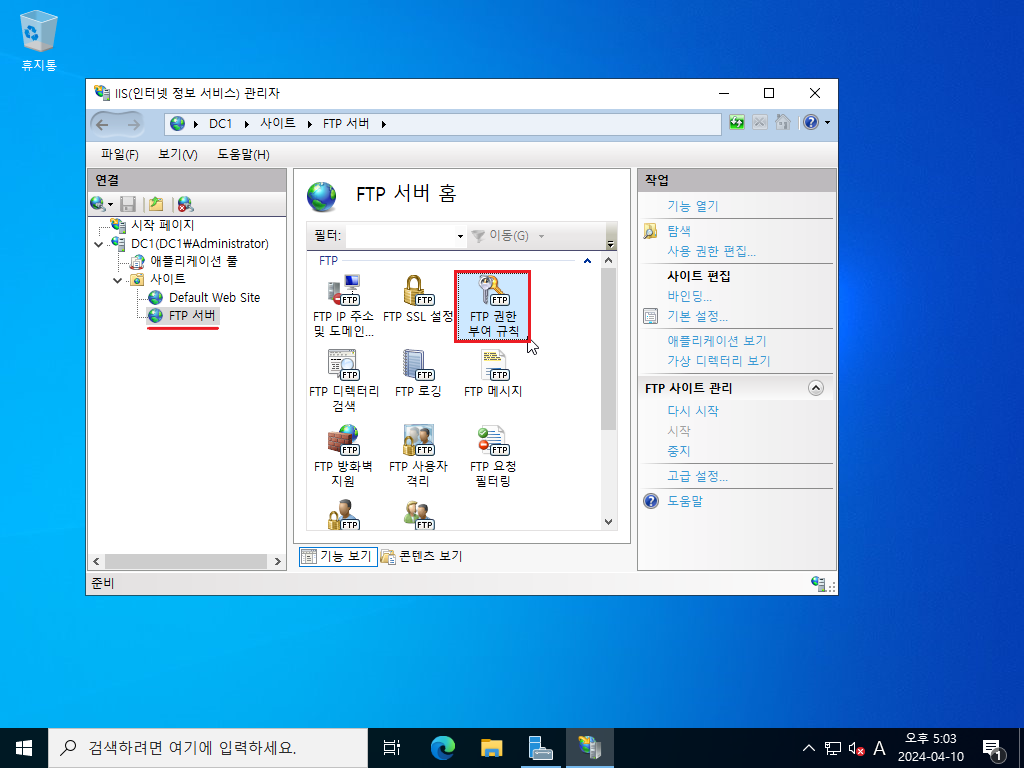Collapse the FTP 사이트 관리 section
1024x768 pixels.
[816, 388]
